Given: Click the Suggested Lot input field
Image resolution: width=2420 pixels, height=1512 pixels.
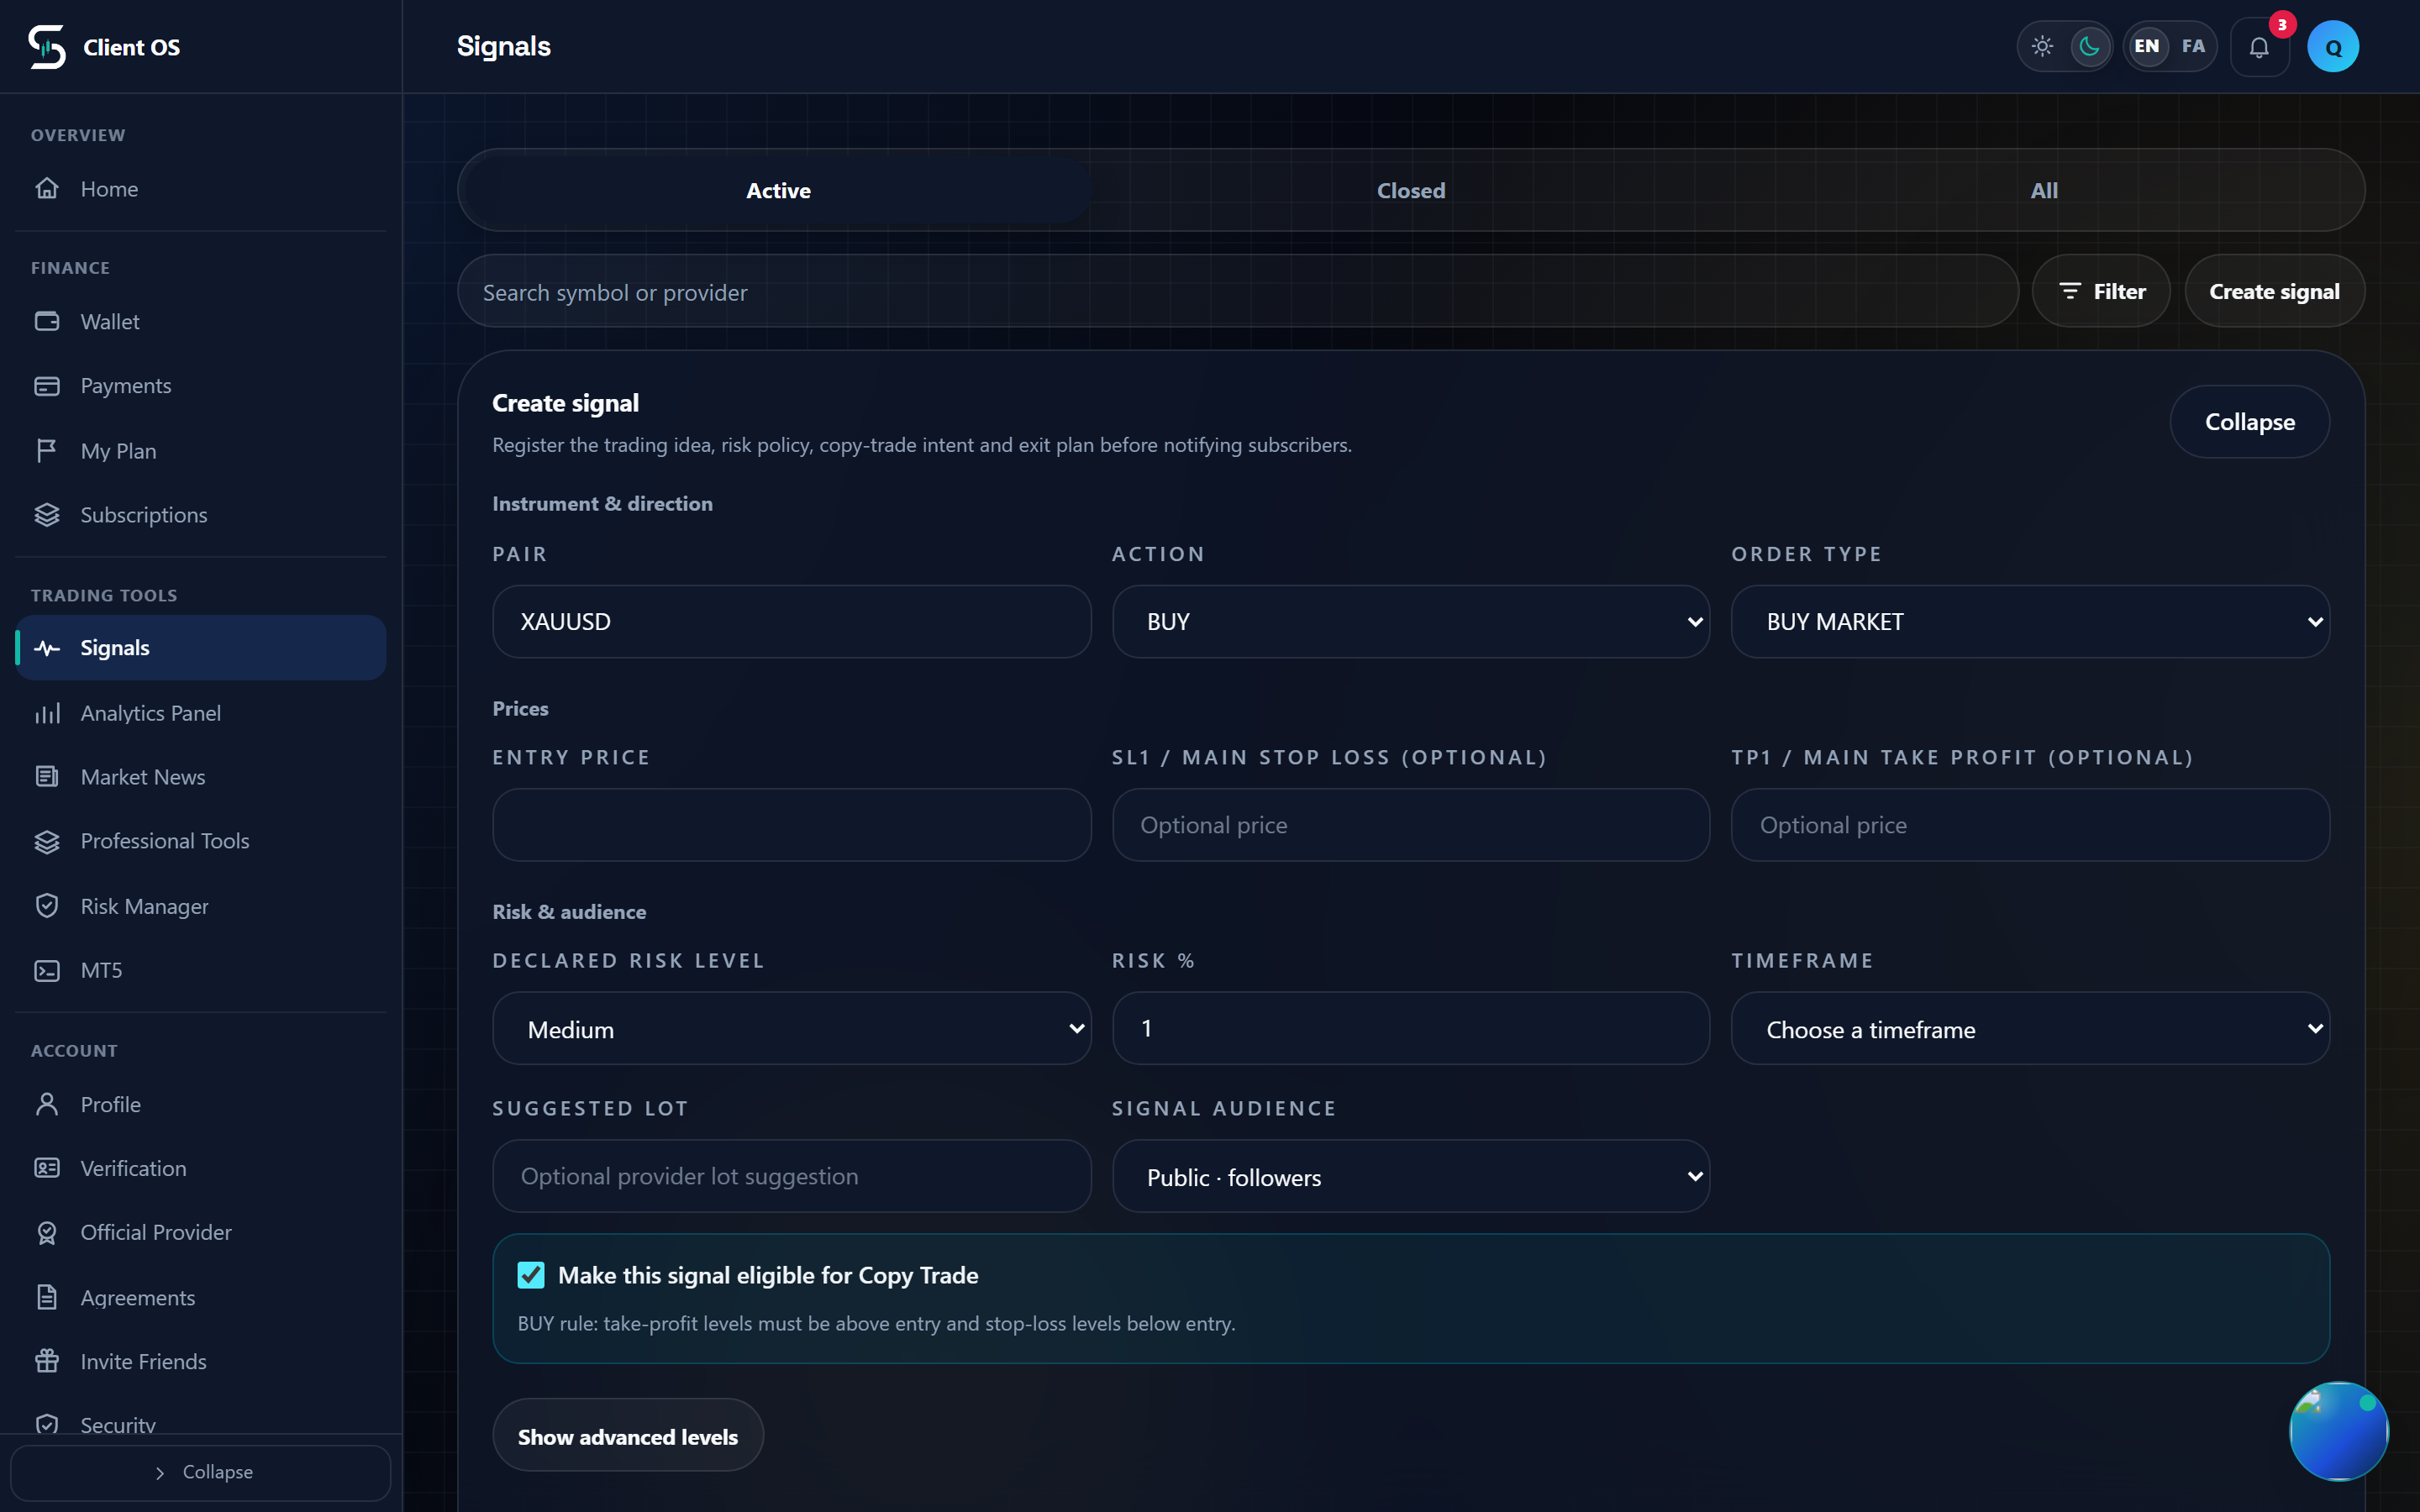Looking at the screenshot, I should [x=791, y=1176].
